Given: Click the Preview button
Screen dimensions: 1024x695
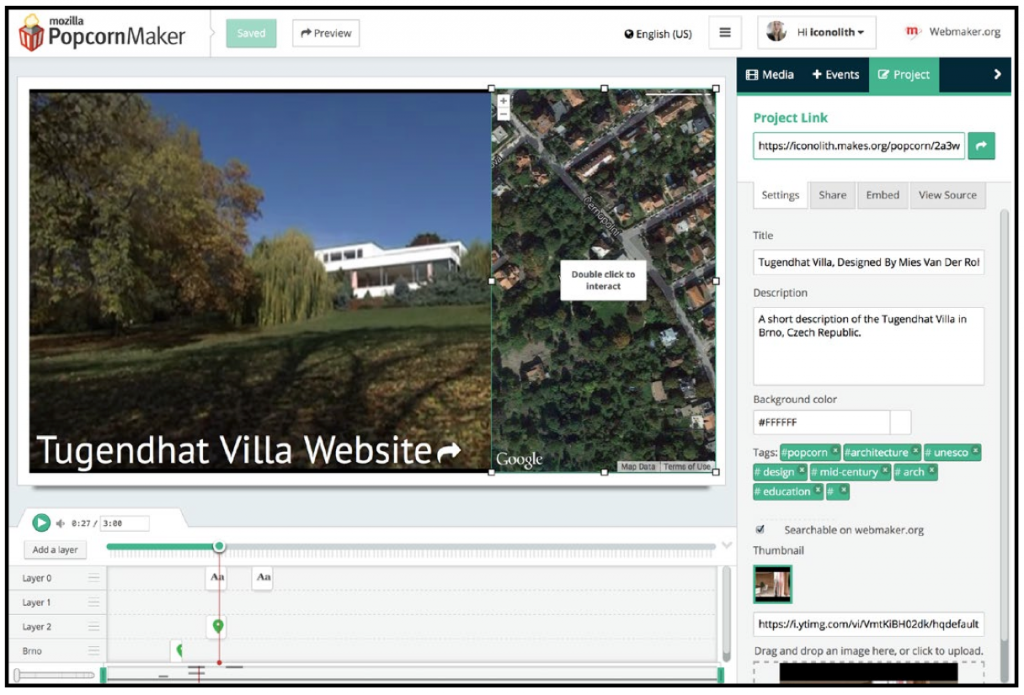Looking at the screenshot, I should pyautogui.click(x=326, y=33).
